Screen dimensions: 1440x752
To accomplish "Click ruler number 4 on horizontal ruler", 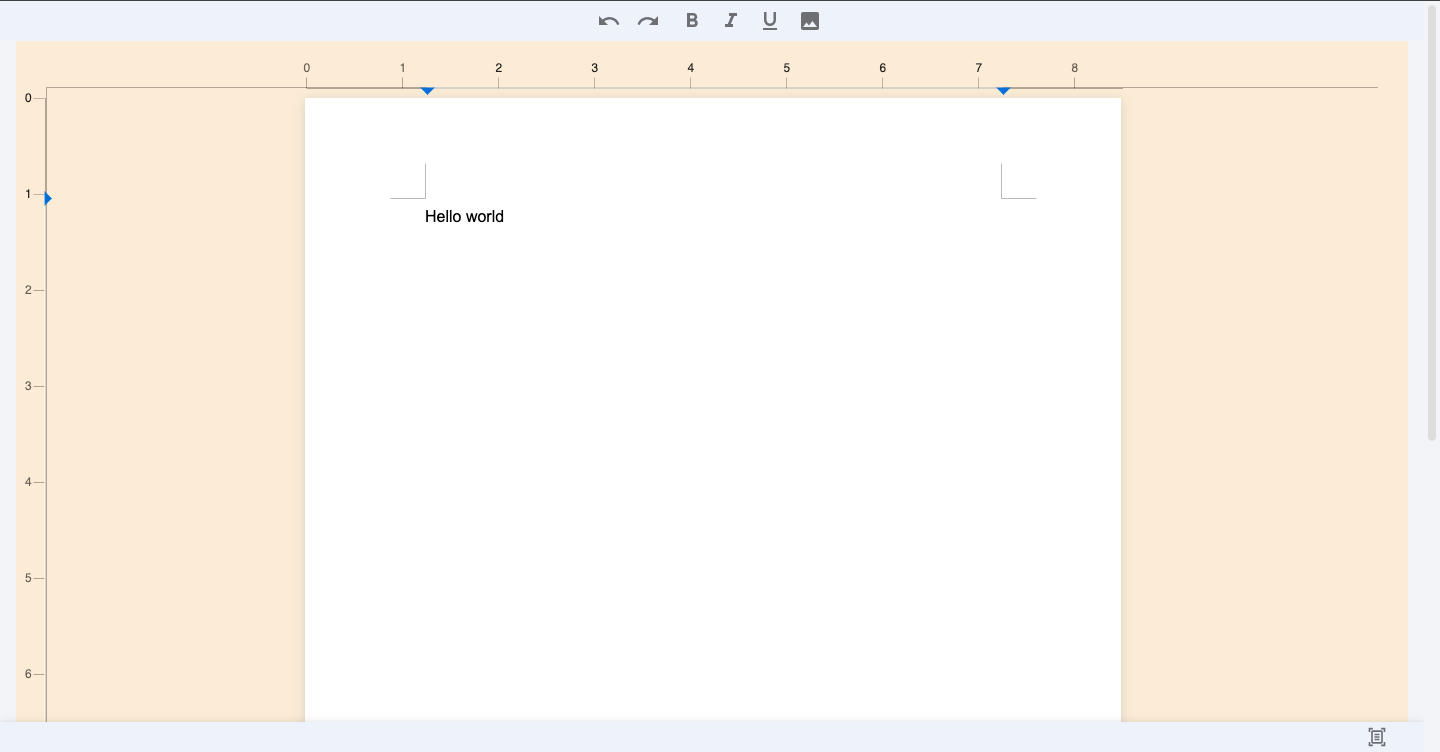I will coord(690,68).
